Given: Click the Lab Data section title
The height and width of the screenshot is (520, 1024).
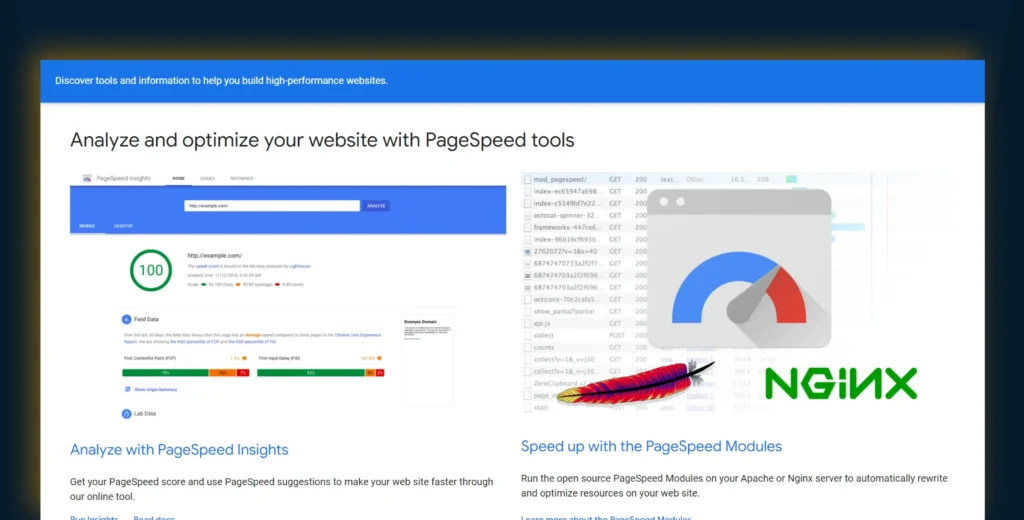Looking at the screenshot, I should pyautogui.click(x=145, y=414).
